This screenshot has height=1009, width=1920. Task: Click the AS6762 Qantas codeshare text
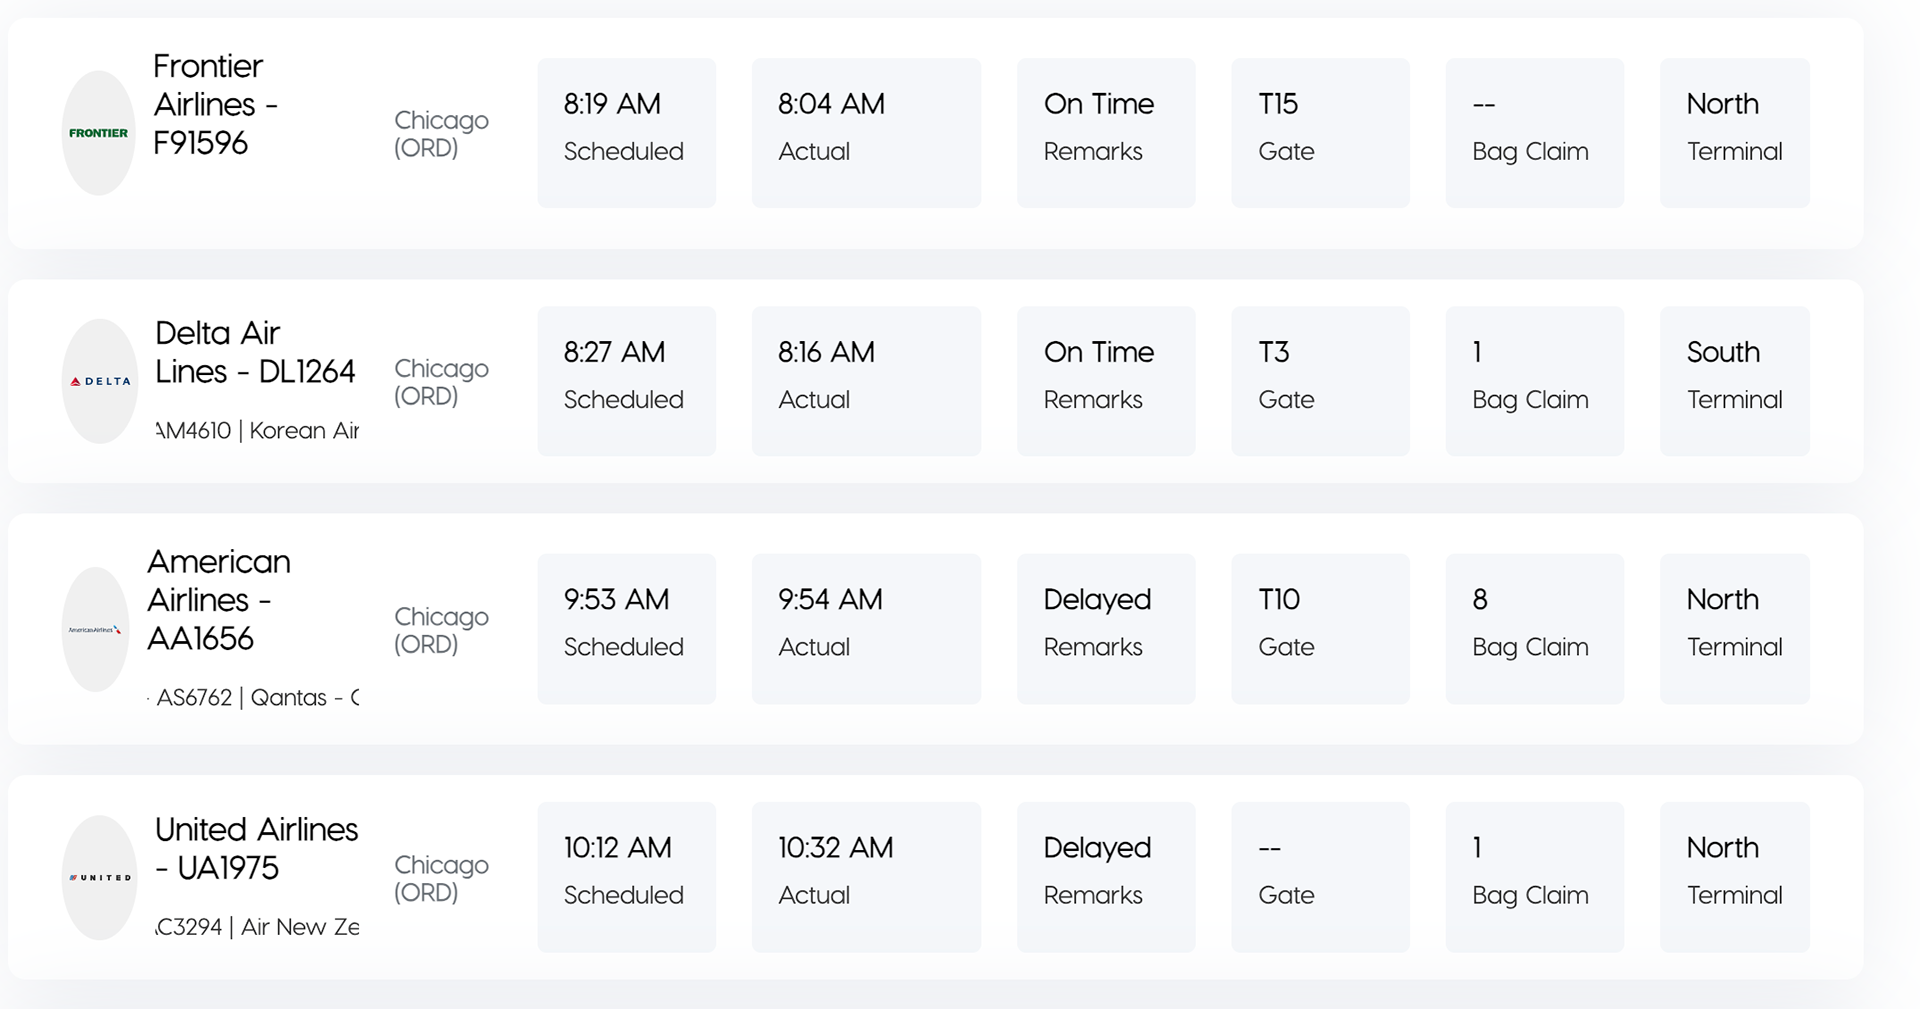coord(254,698)
